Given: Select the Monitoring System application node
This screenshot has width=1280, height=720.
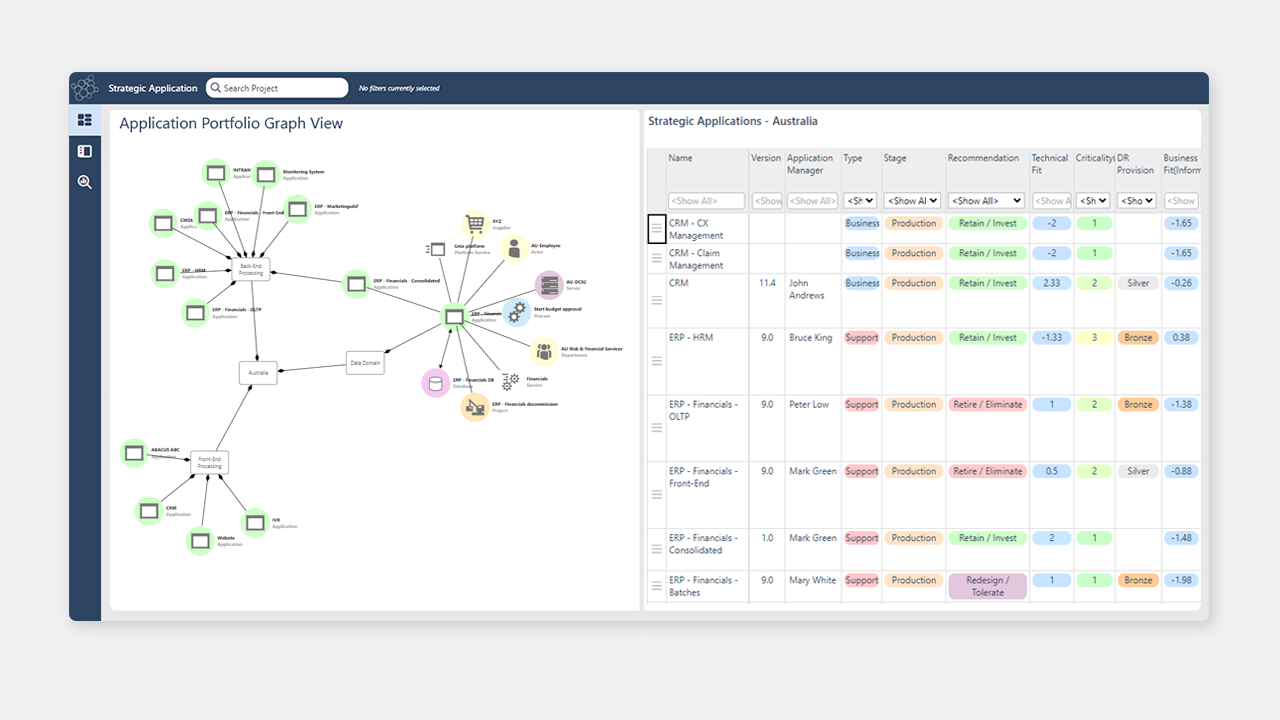Looking at the screenshot, I should (265, 174).
